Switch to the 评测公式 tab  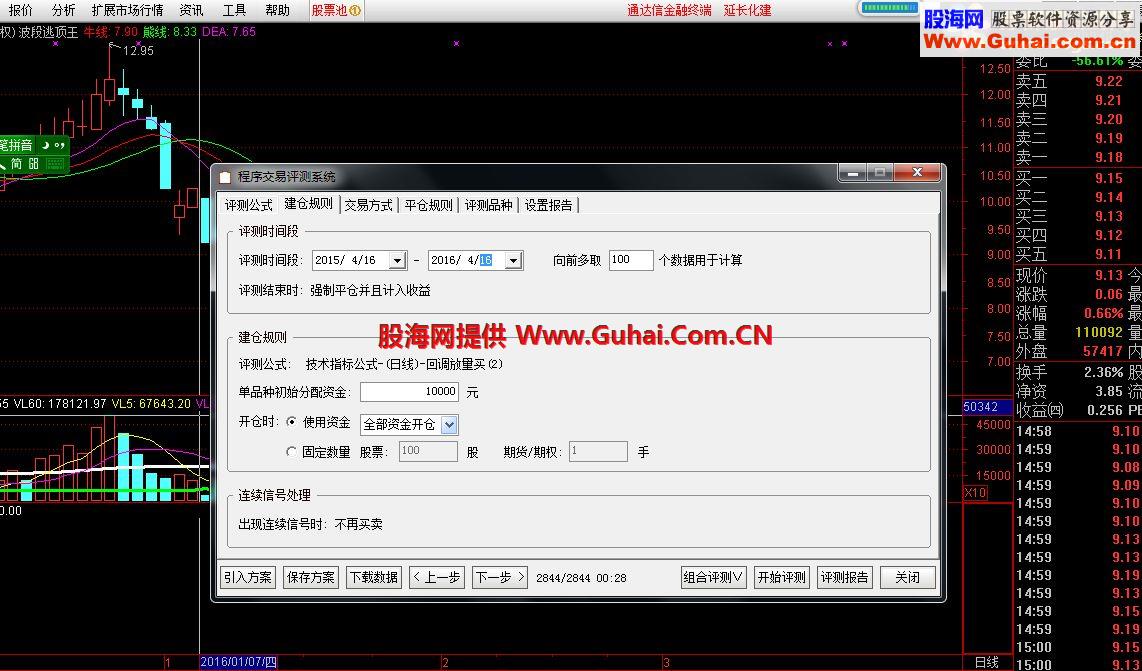point(248,205)
